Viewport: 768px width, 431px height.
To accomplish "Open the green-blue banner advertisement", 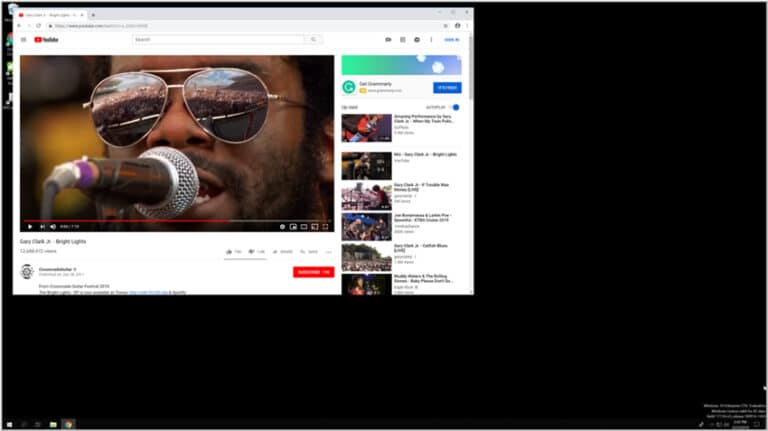I will (x=401, y=65).
